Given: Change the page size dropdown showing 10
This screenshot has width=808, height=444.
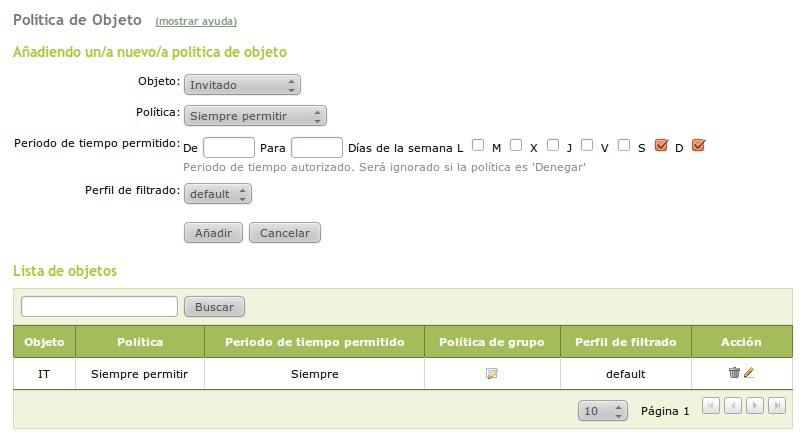Looking at the screenshot, I should click(603, 411).
